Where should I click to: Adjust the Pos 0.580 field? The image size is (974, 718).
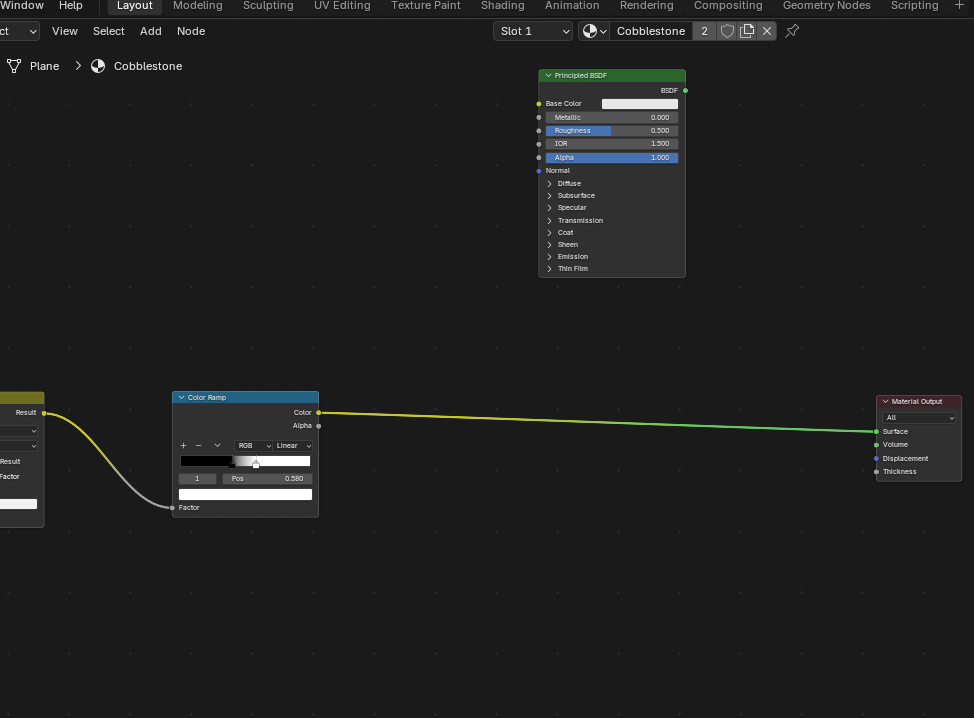pos(267,479)
